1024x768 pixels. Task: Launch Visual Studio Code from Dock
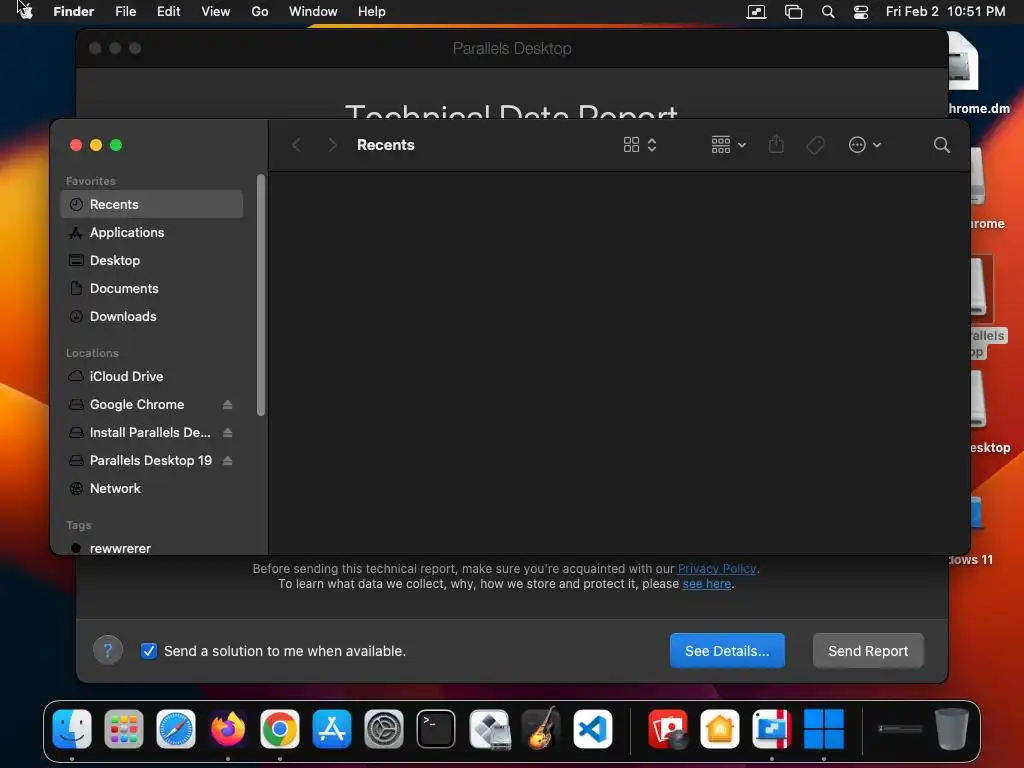coord(593,729)
